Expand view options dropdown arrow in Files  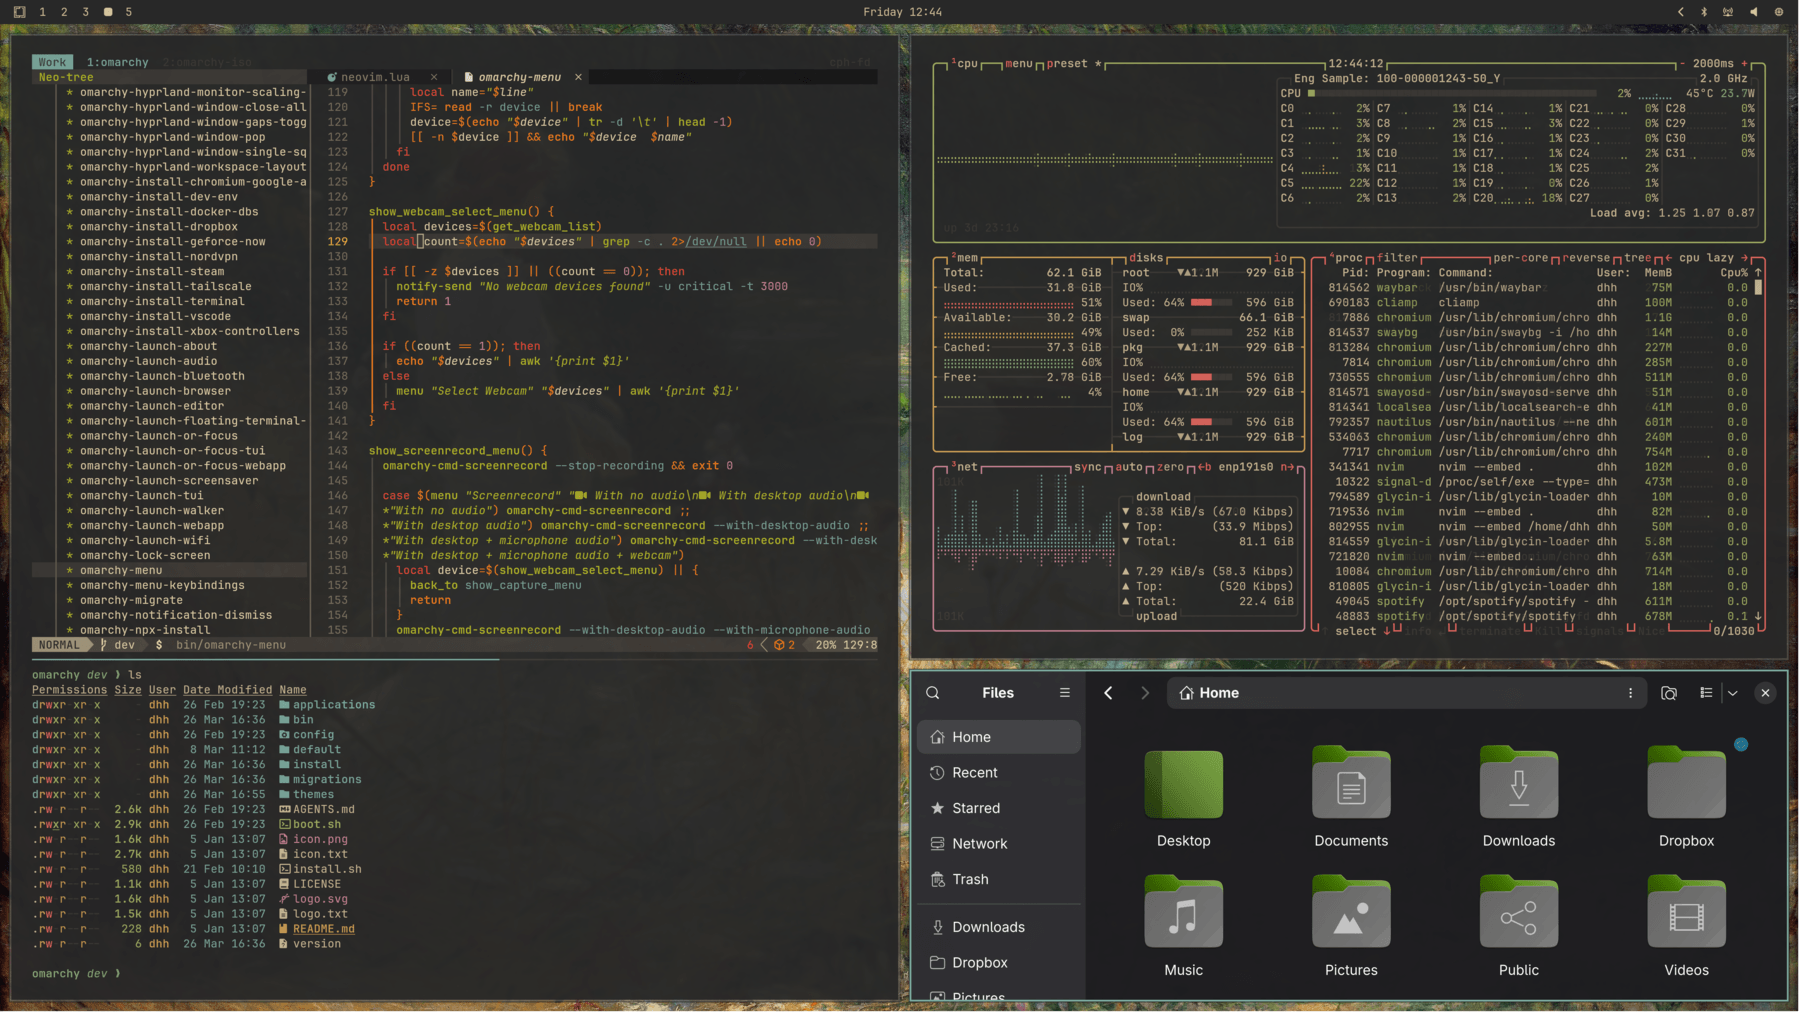coord(1733,693)
